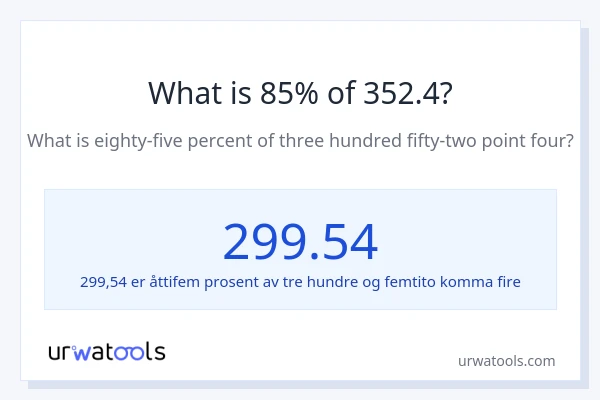Click the word "åttifem" in the answer
The height and width of the screenshot is (400, 600).
click(174, 281)
